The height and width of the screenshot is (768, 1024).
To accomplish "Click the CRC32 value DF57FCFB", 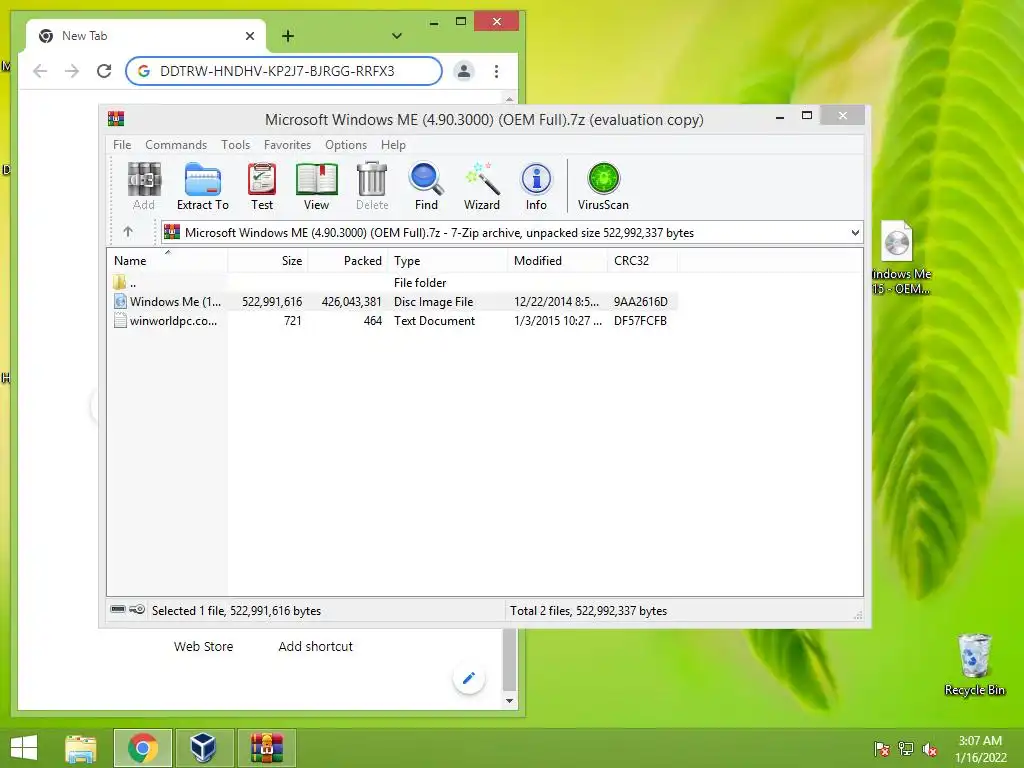I will (x=640, y=321).
